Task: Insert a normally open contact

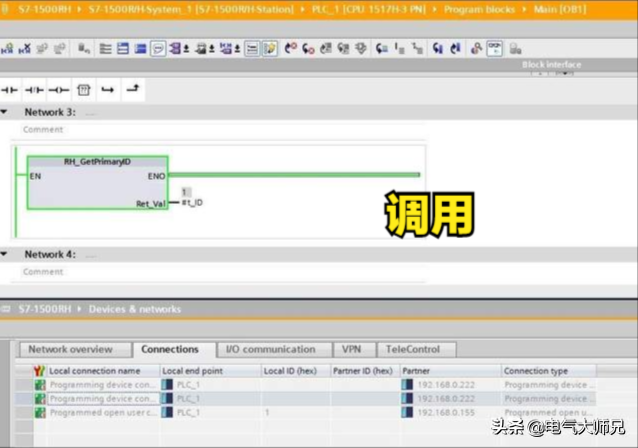Action: [10, 90]
